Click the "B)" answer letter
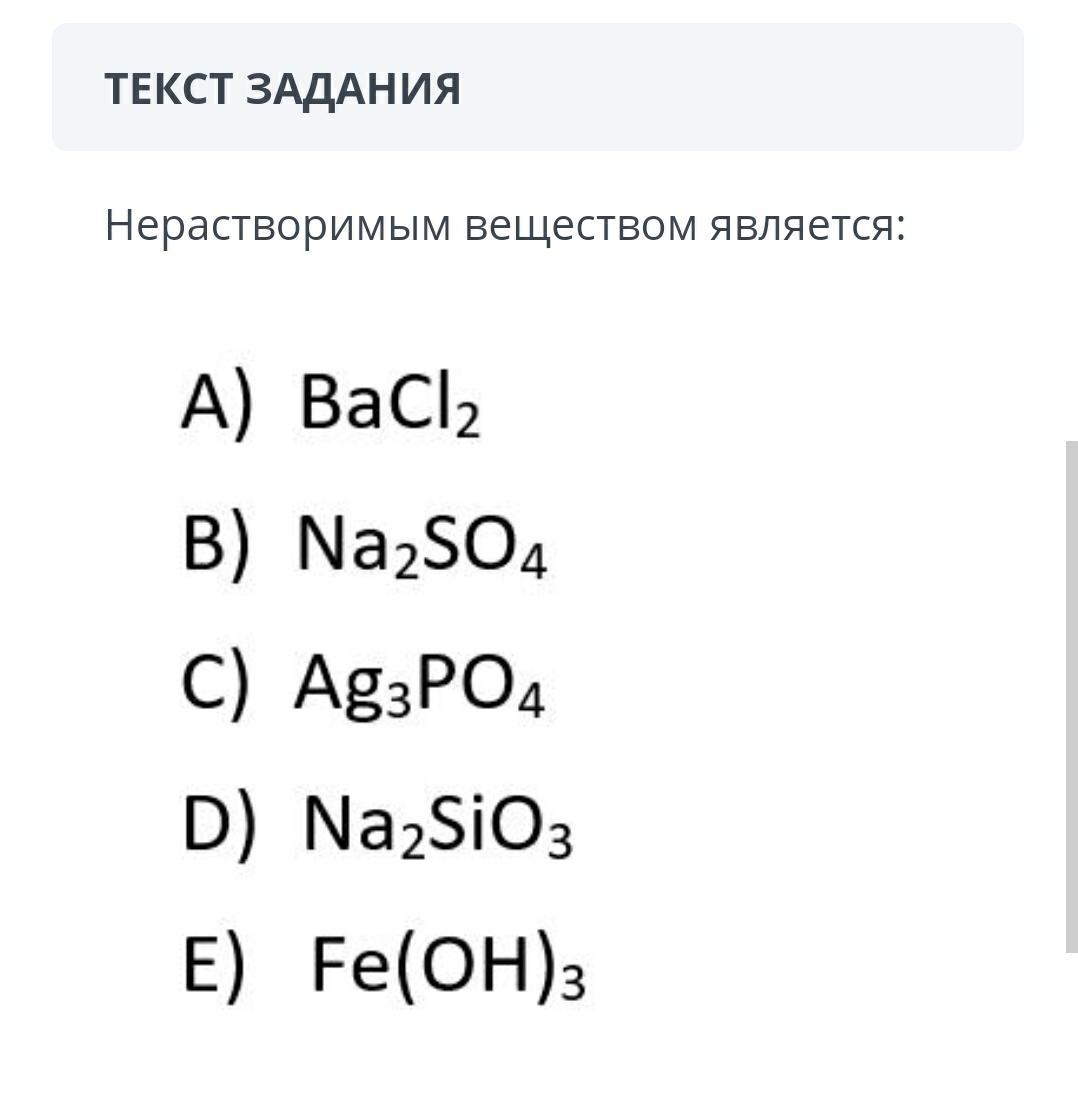This screenshot has height=1120, width=1078. click(x=215, y=548)
